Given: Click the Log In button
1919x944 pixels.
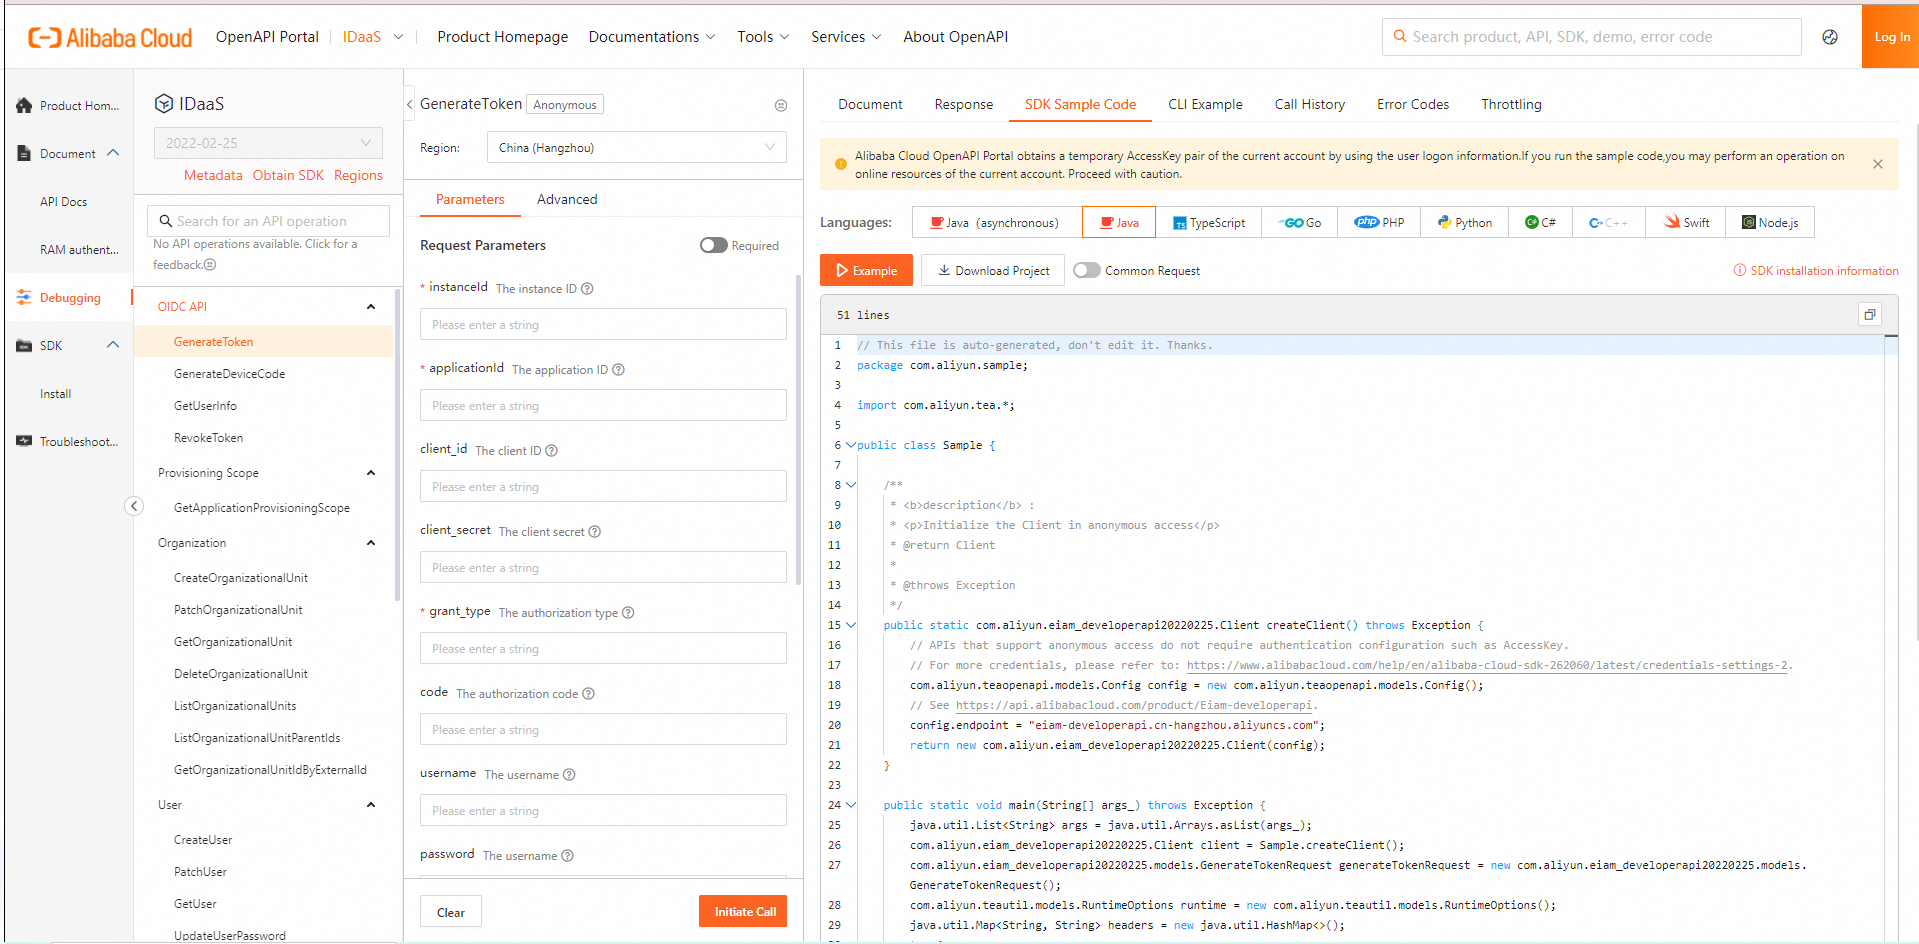Looking at the screenshot, I should [x=1890, y=37].
